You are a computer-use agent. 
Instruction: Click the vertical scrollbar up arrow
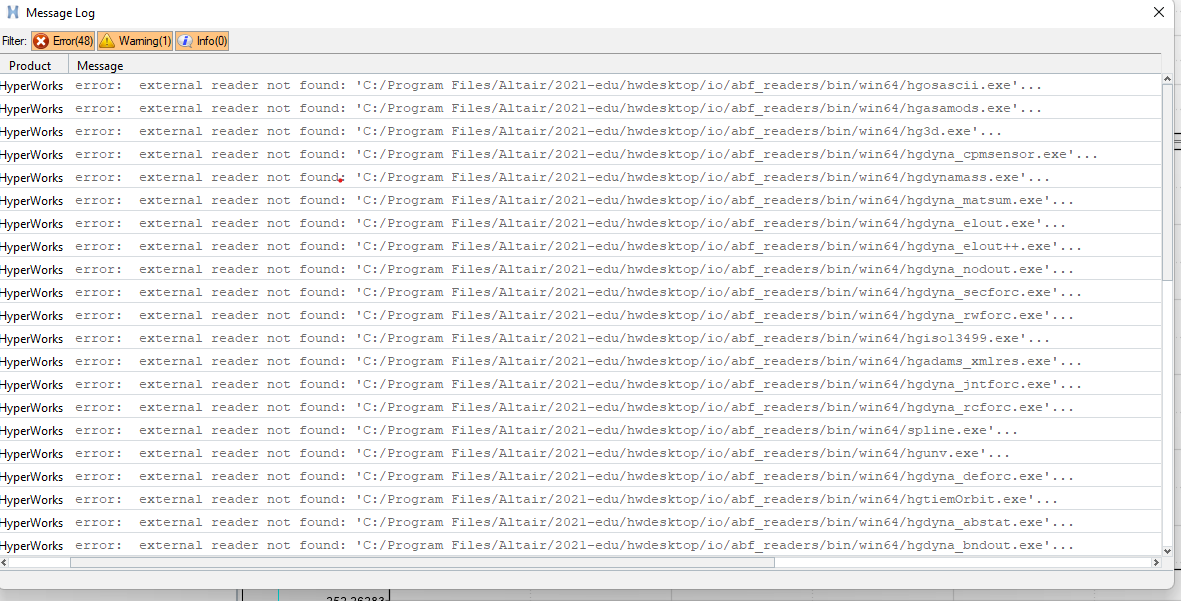click(1167, 78)
